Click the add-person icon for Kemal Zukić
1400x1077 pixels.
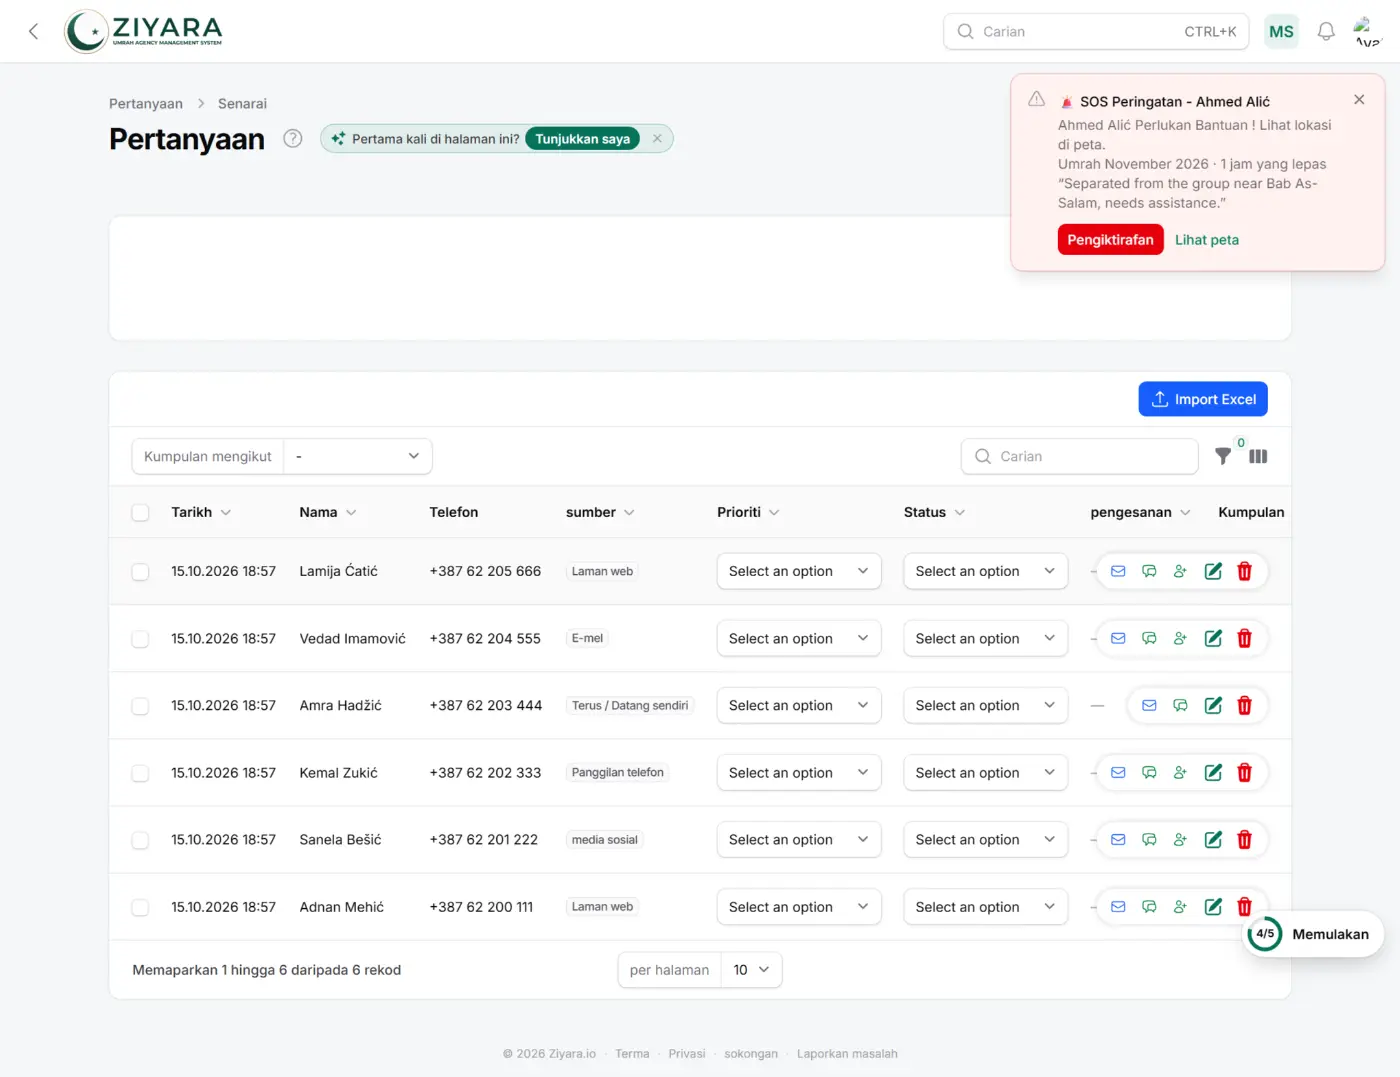pyautogui.click(x=1180, y=772)
